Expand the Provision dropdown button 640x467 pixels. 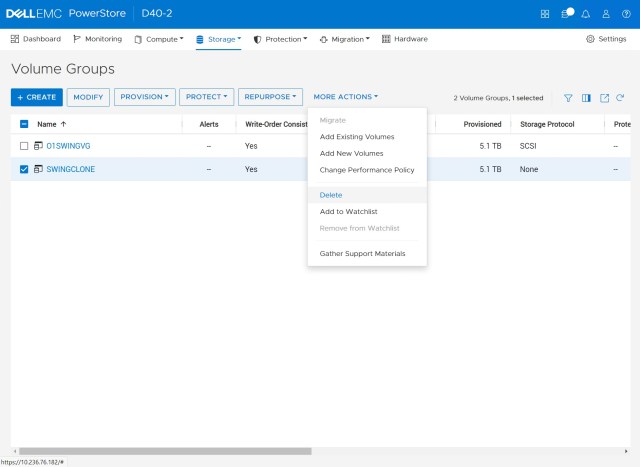coord(145,97)
